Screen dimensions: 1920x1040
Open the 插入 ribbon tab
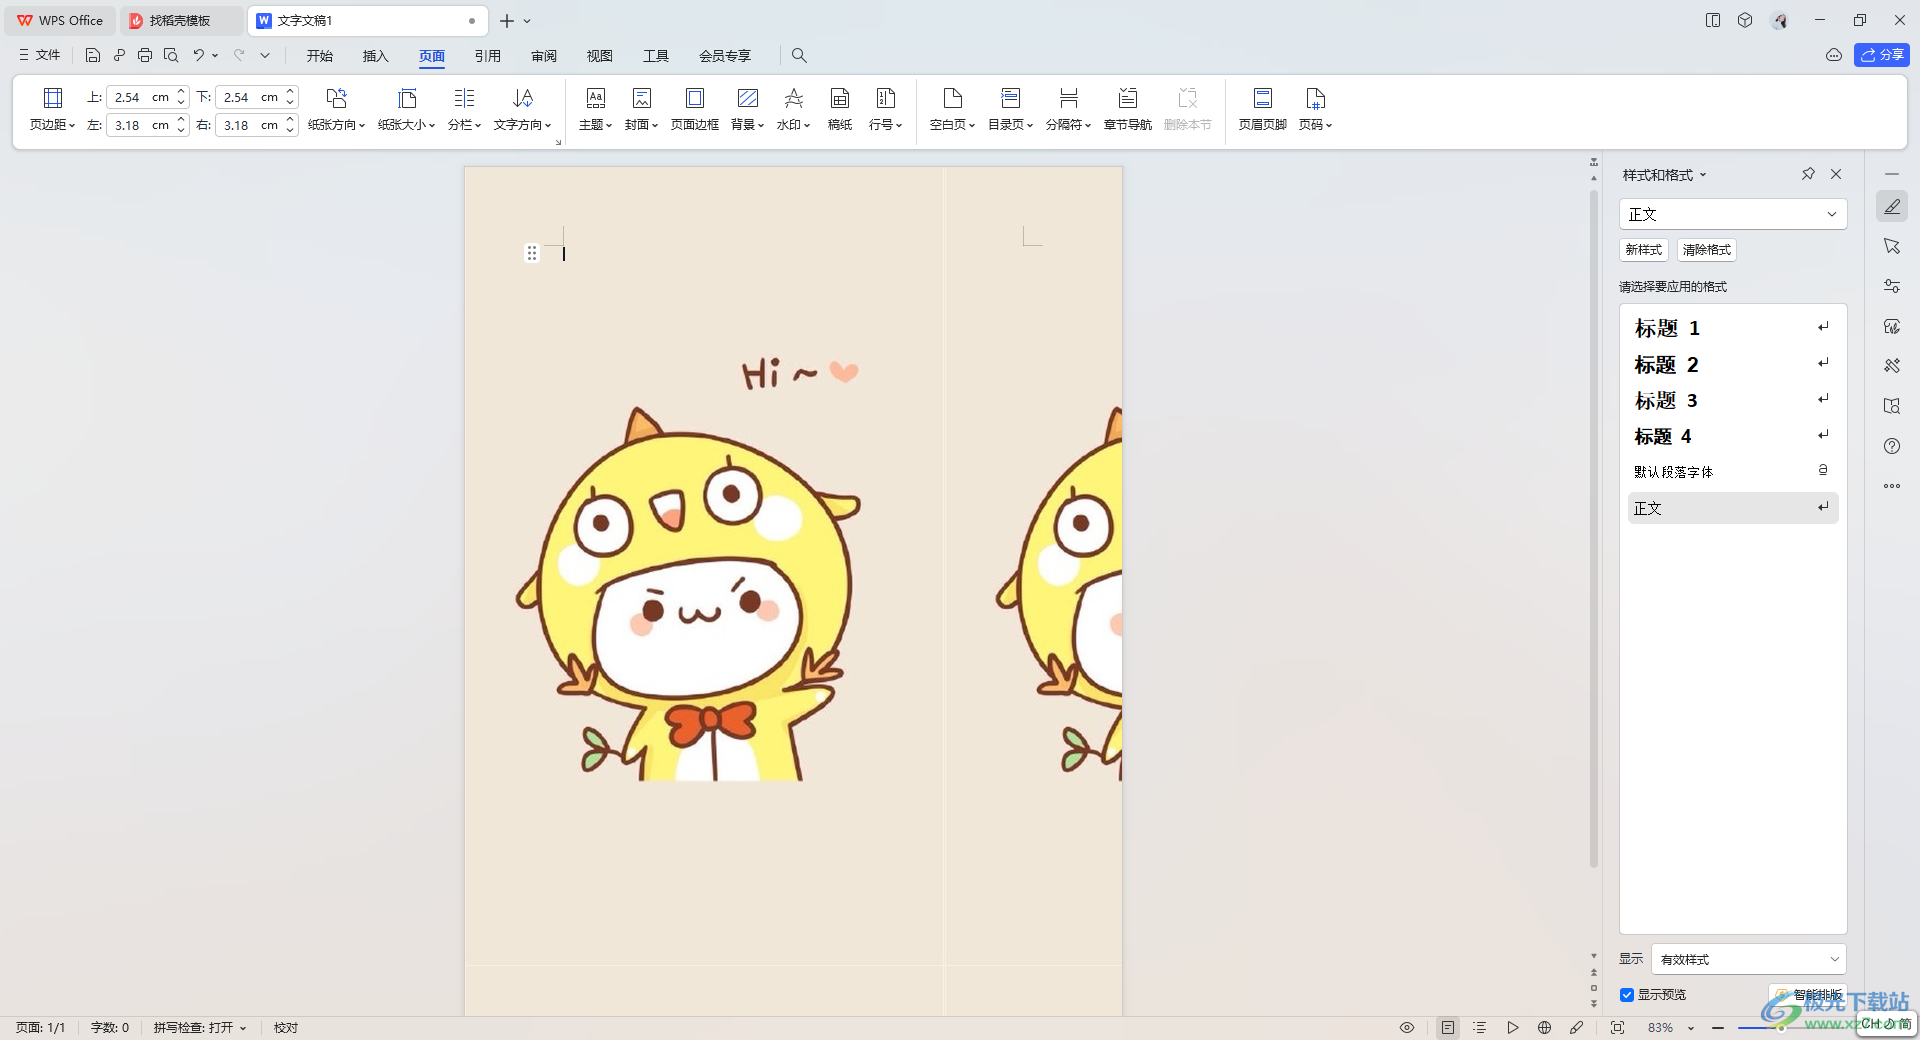click(x=375, y=56)
